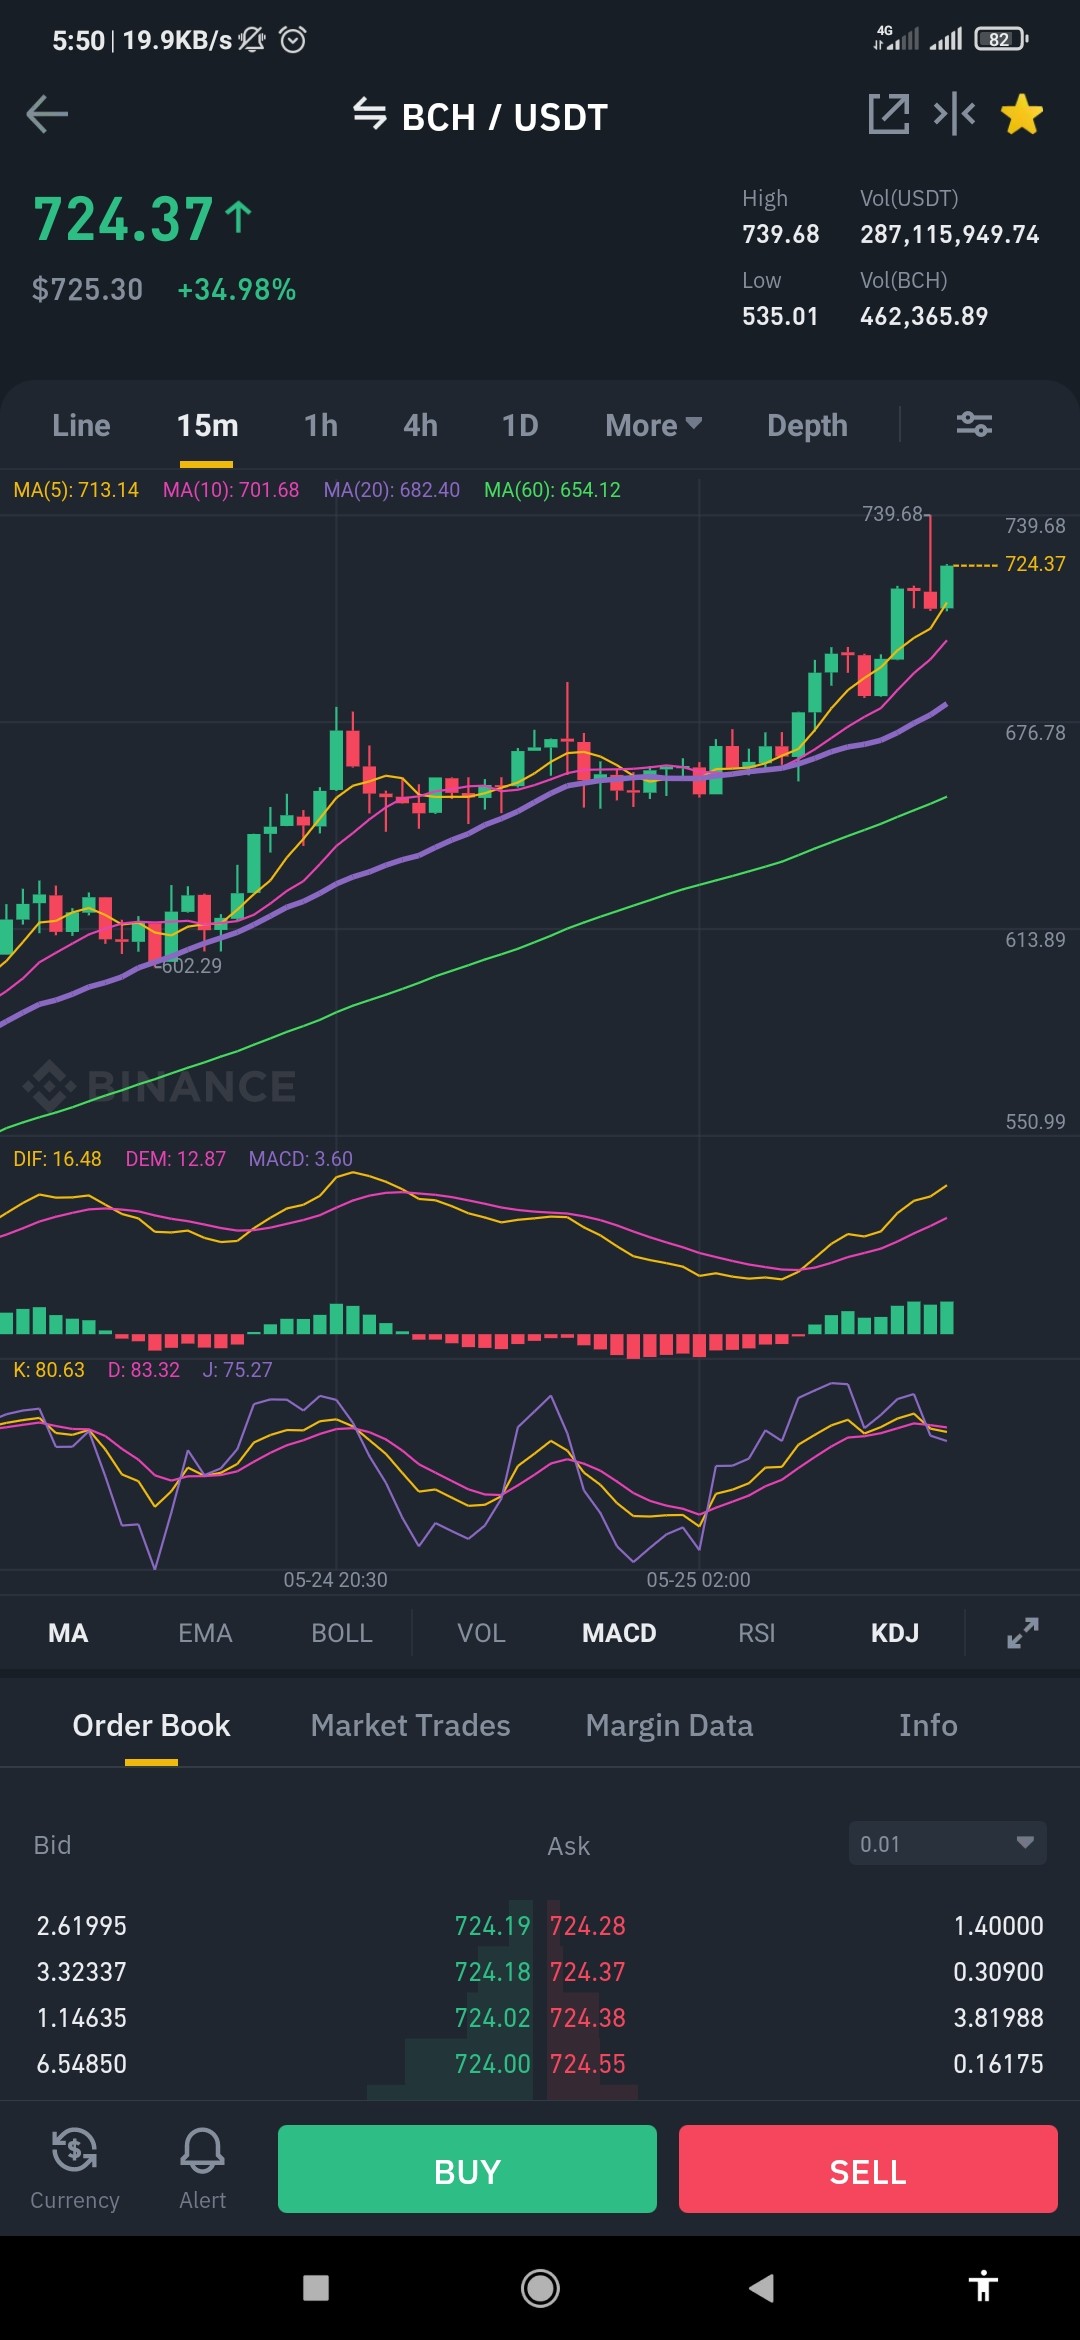Tap the red SELL button
This screenshot has width=1080, height=2340.
868,2168
